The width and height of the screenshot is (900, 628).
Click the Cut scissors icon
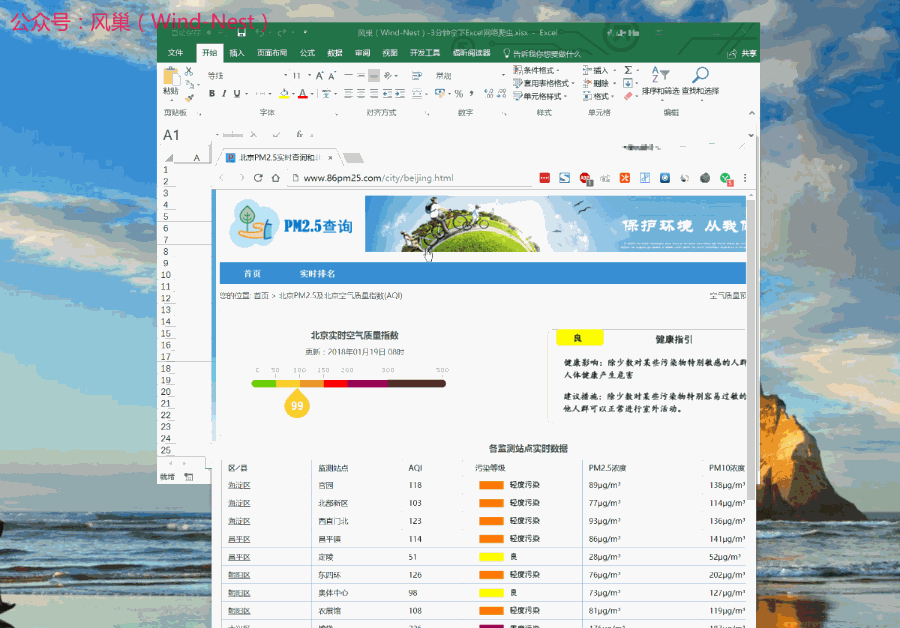pyautogui.click(x=189, y=72)
